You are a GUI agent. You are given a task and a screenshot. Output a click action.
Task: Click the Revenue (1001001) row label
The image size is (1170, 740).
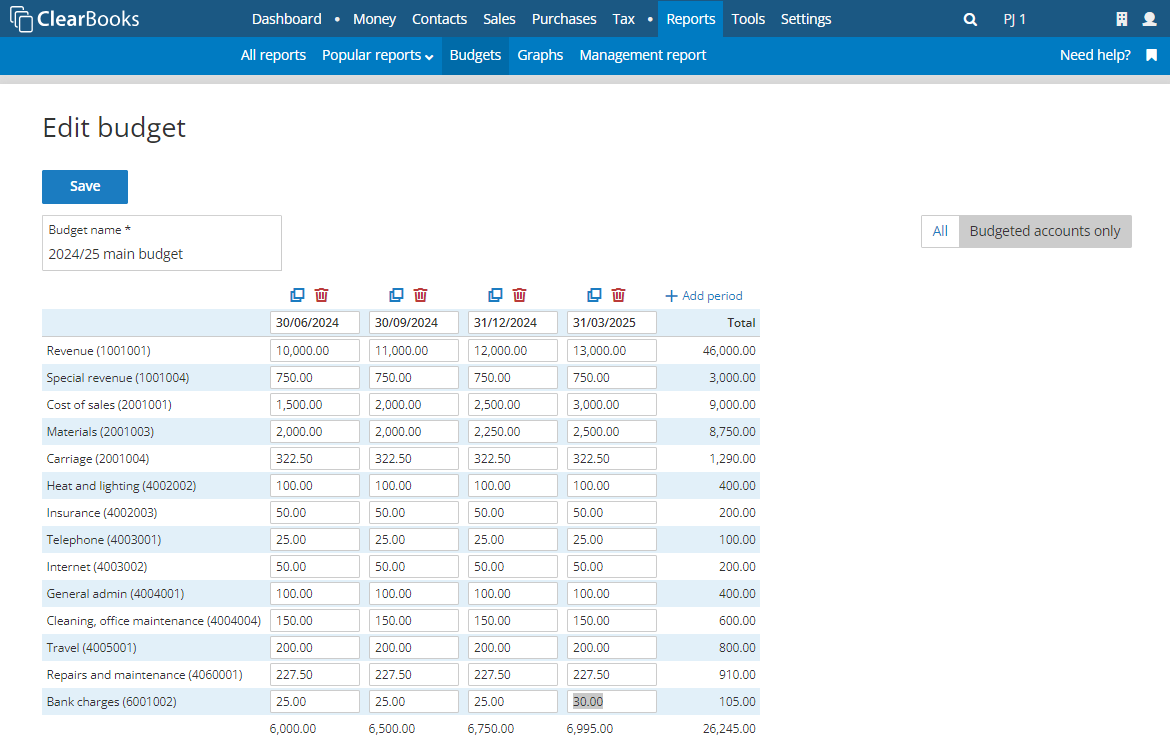[x=98, y=351]
